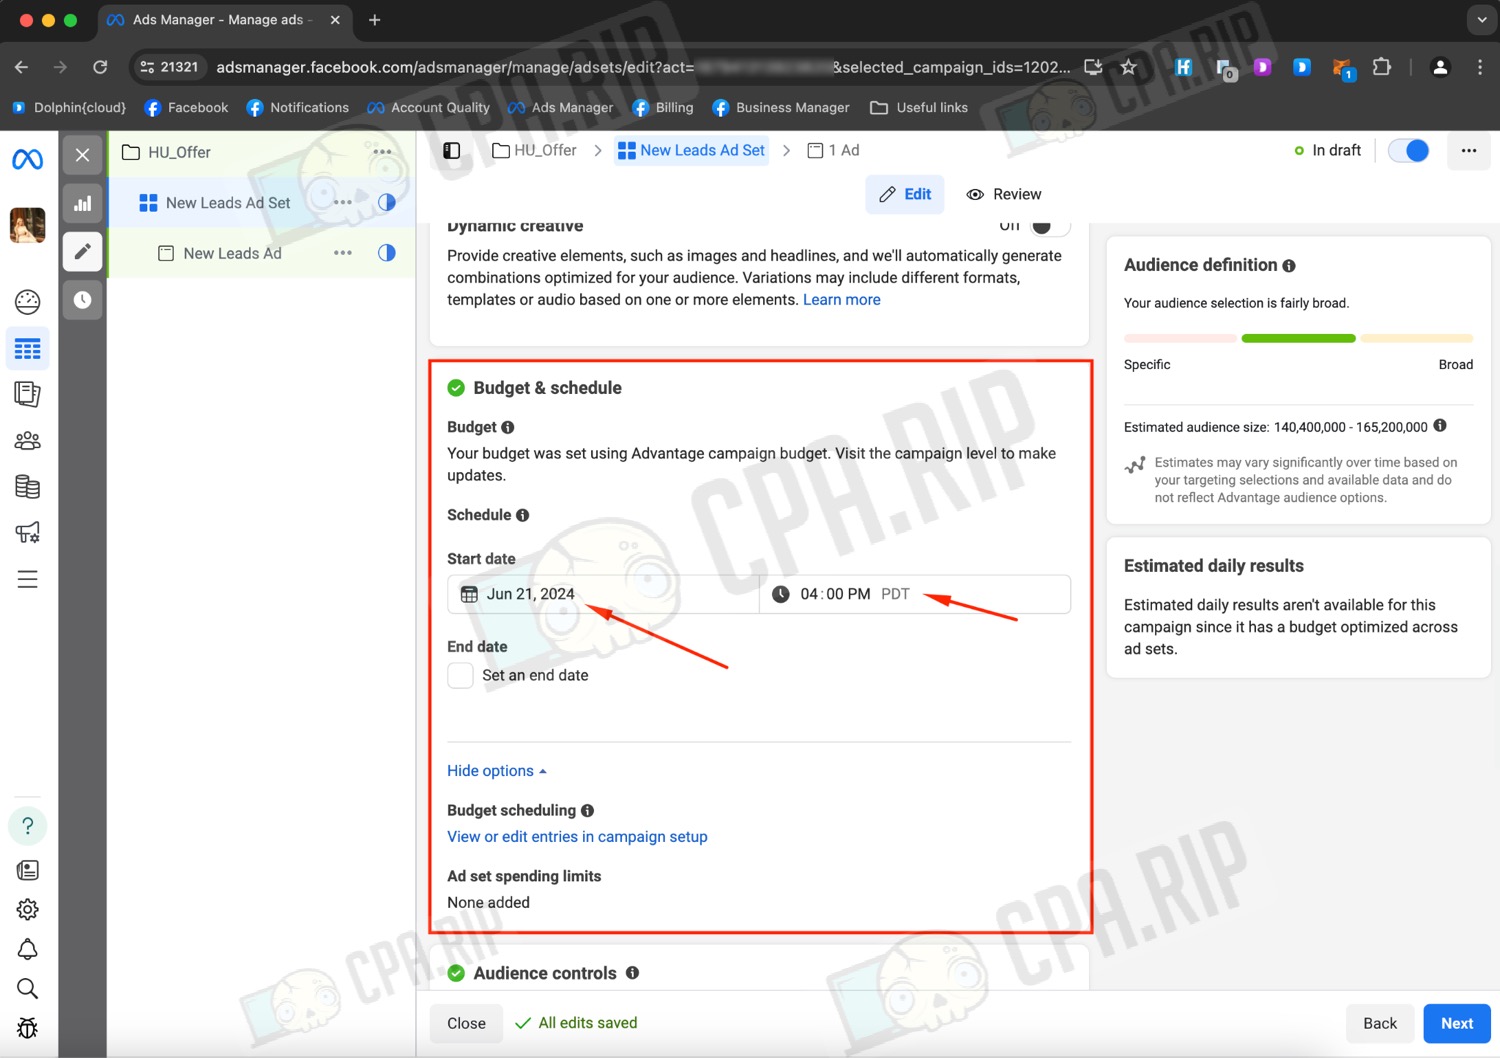Open Notifications bell icon in sidebar
The height and width of the screenshot is (1058, 1500).
27,949
